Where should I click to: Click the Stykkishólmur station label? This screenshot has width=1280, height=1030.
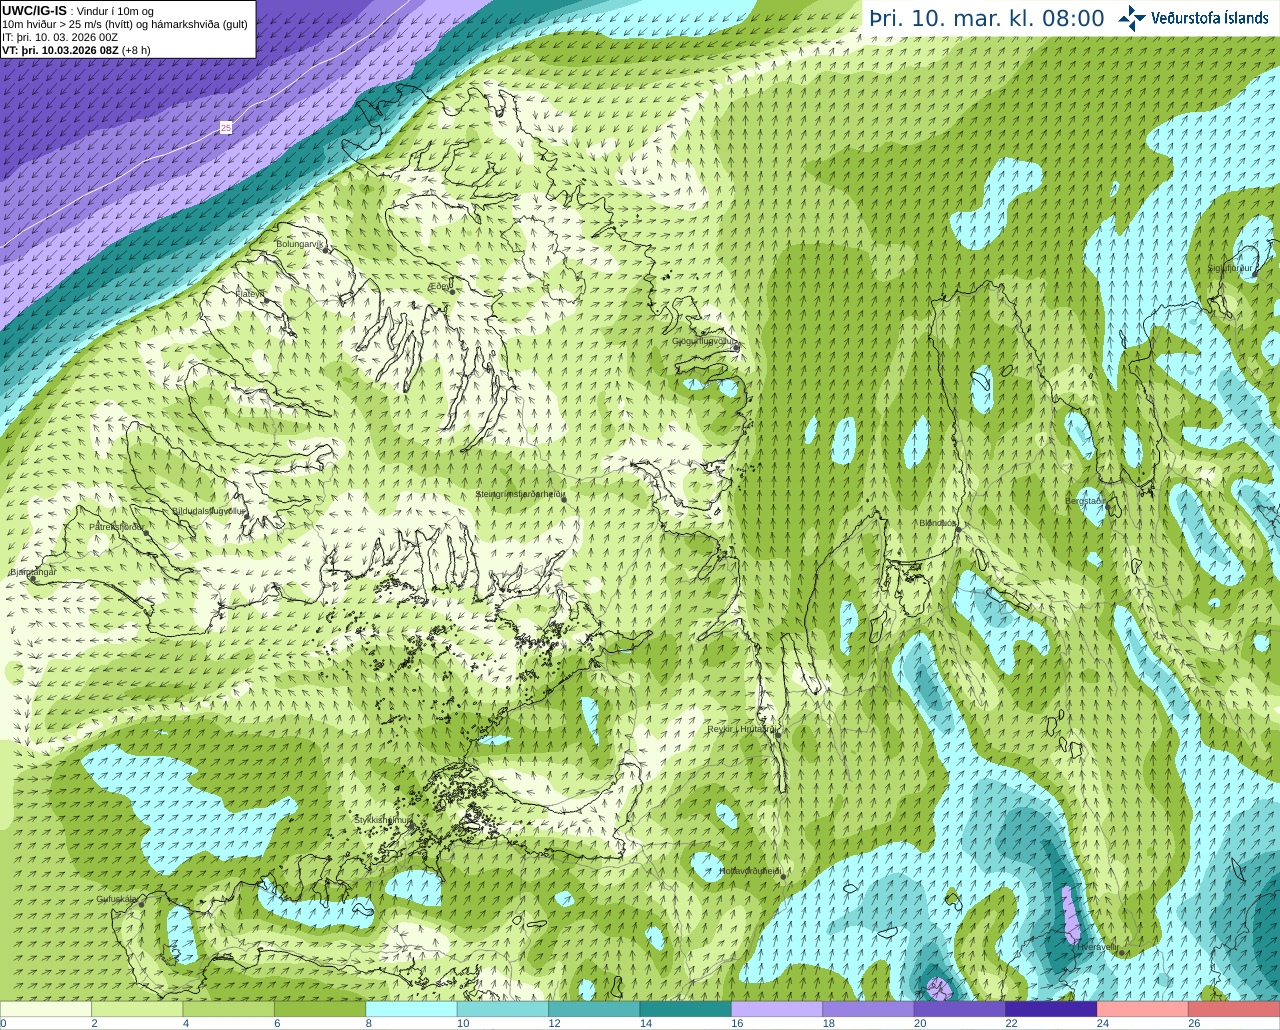click(383, 819)
